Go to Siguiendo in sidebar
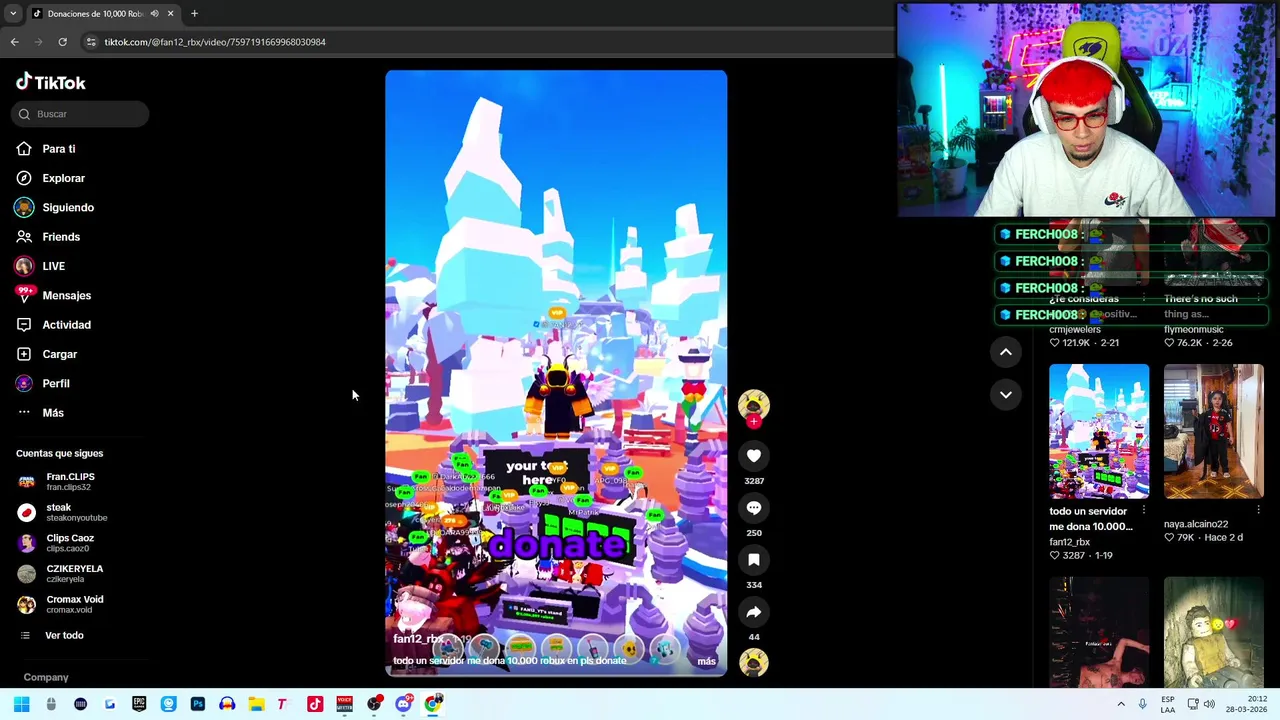 coord(67,207)
